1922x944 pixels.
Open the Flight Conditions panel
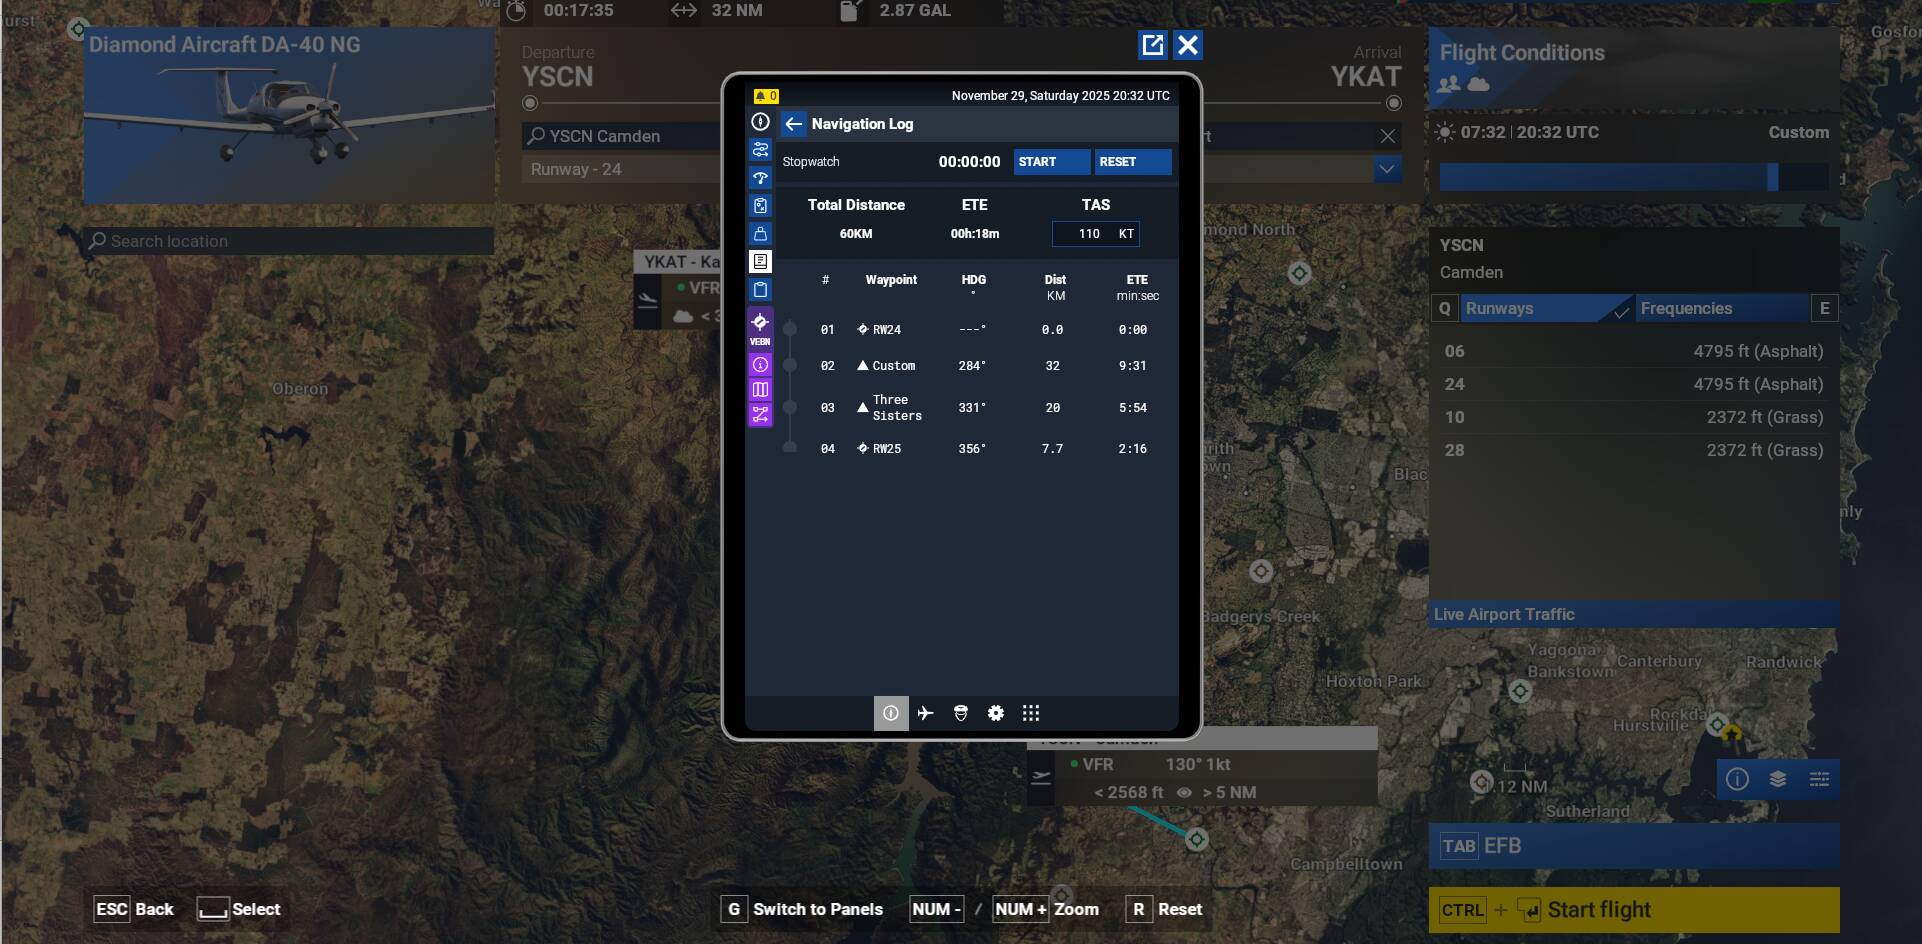pos(1634,68)
